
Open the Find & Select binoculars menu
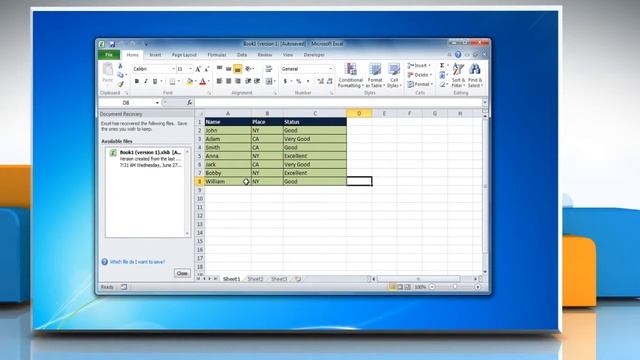(475, 75)
